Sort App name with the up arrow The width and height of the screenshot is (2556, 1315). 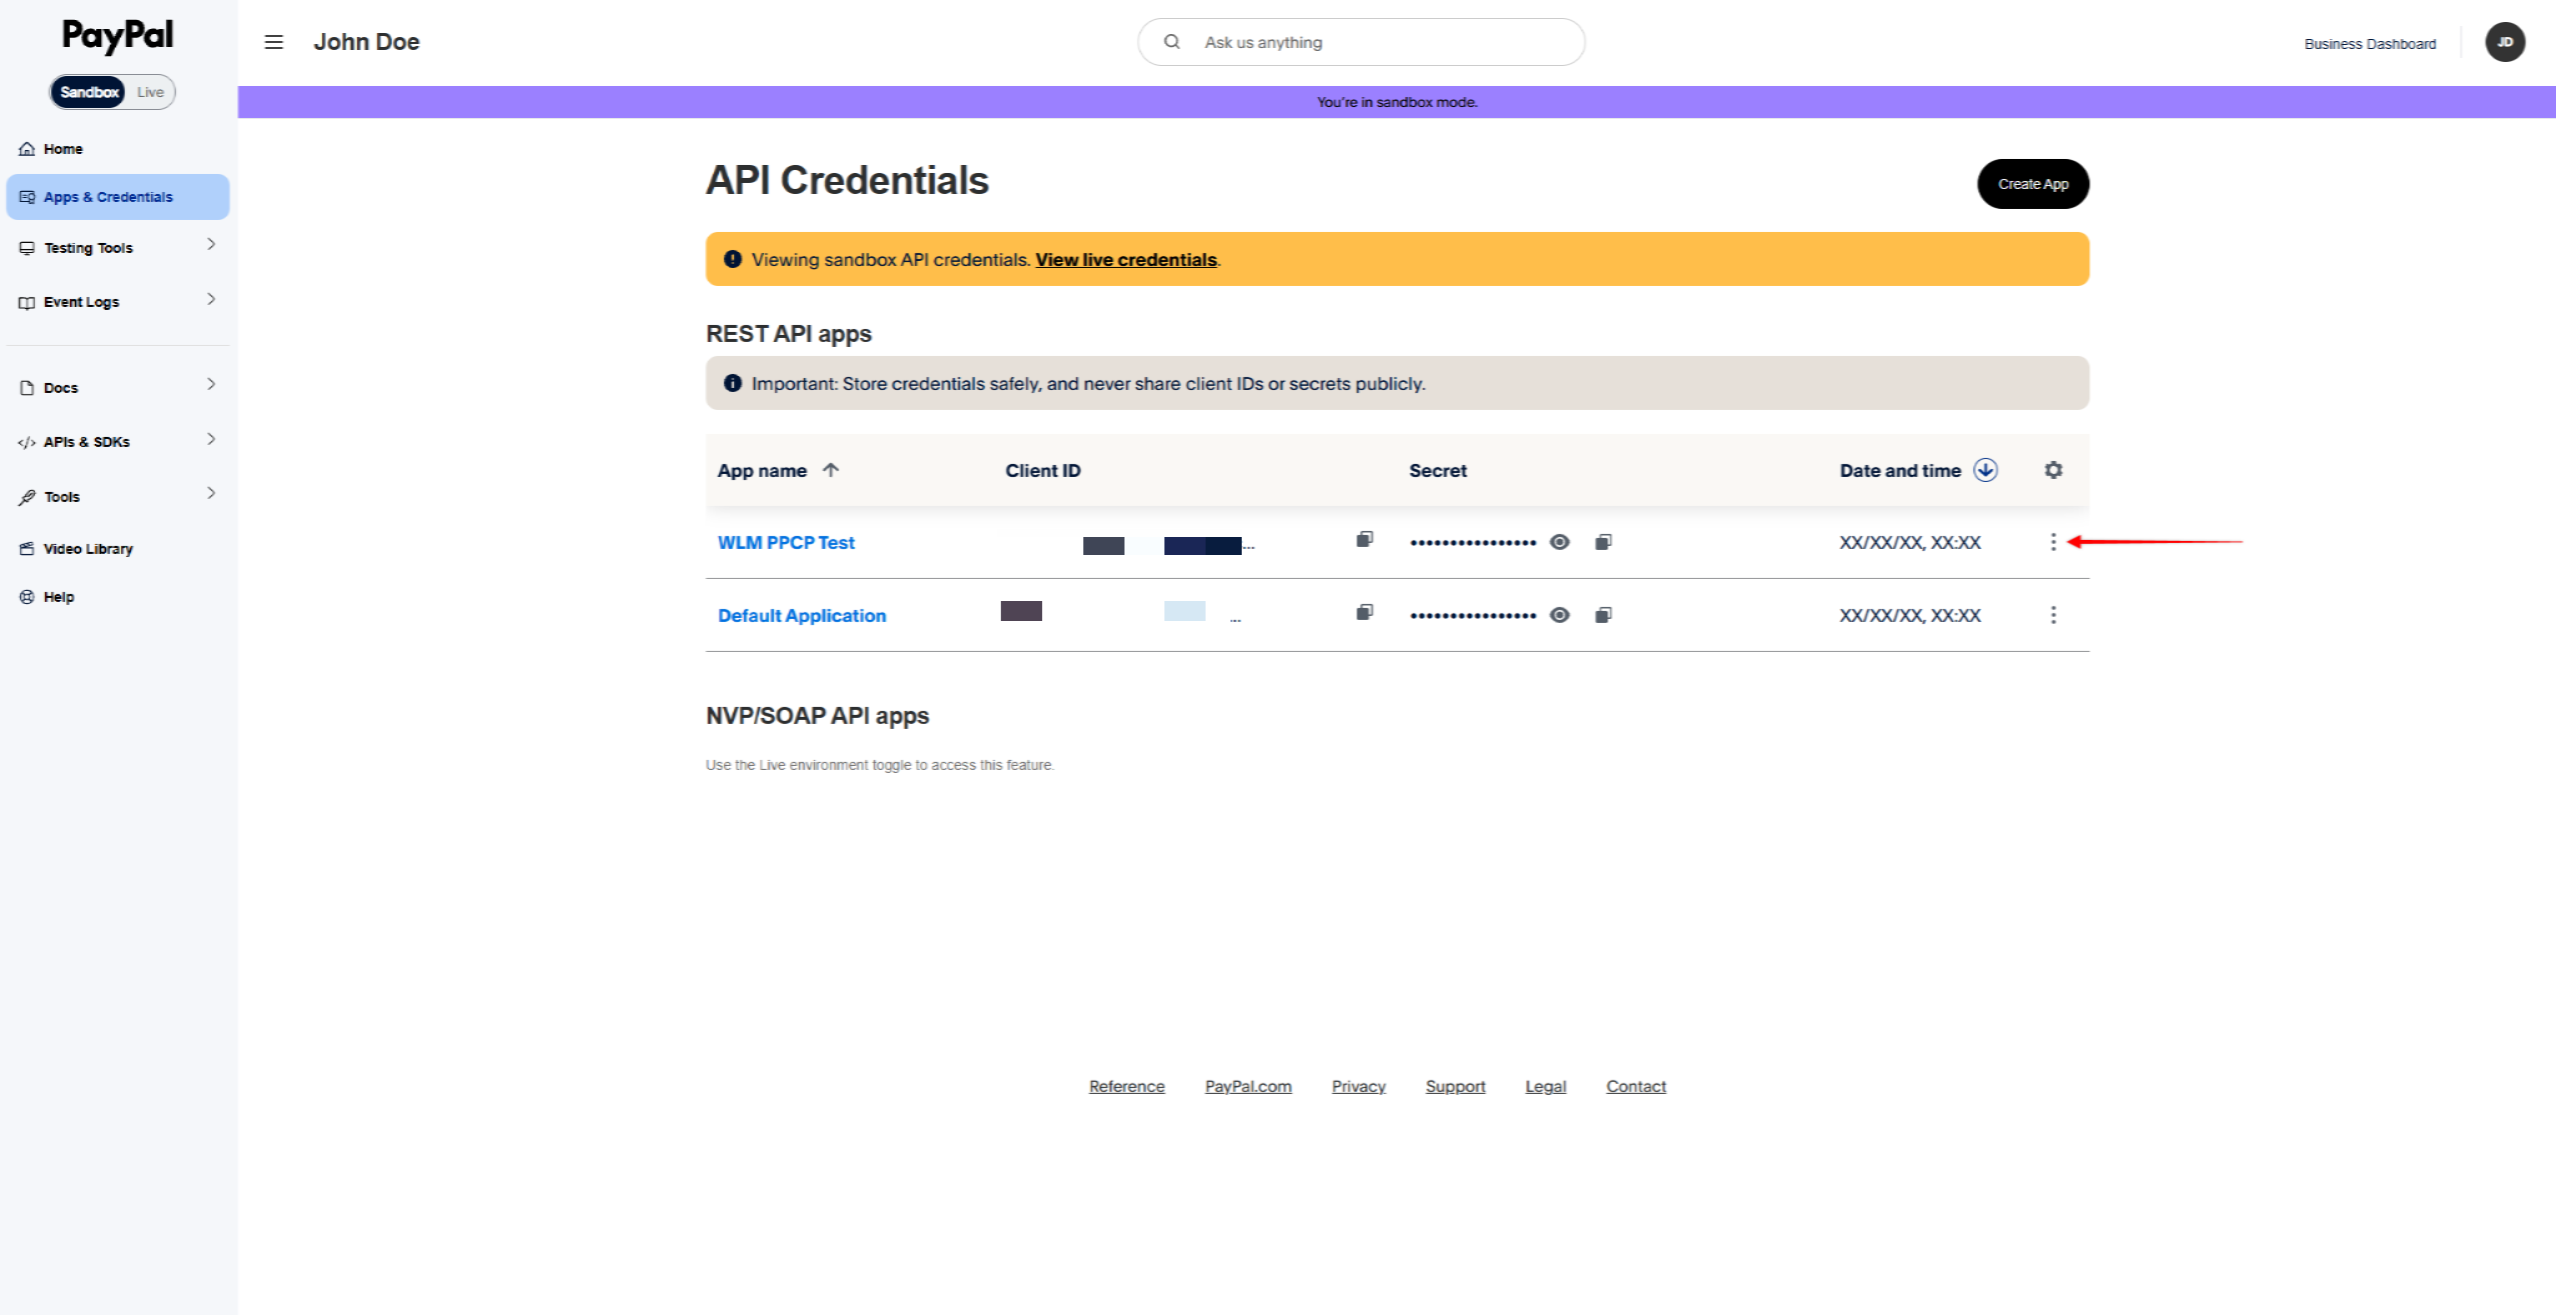(x=830, y=470)
